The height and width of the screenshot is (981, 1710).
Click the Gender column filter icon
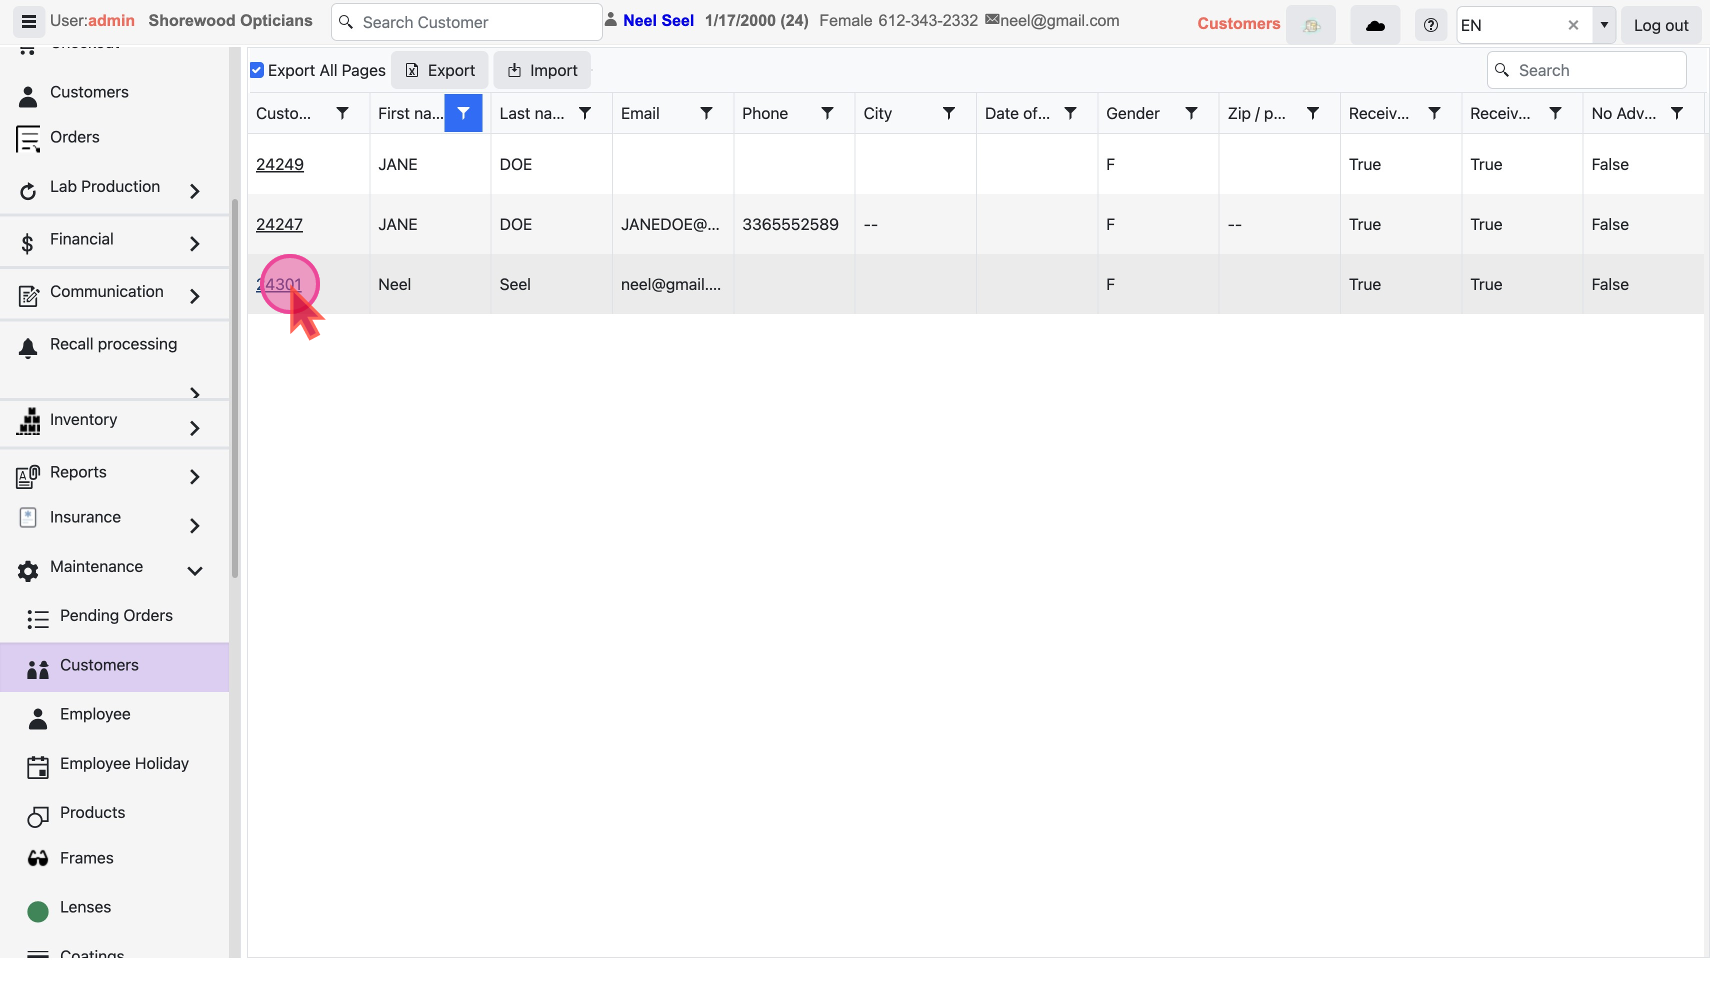(x=1191, y=113)
